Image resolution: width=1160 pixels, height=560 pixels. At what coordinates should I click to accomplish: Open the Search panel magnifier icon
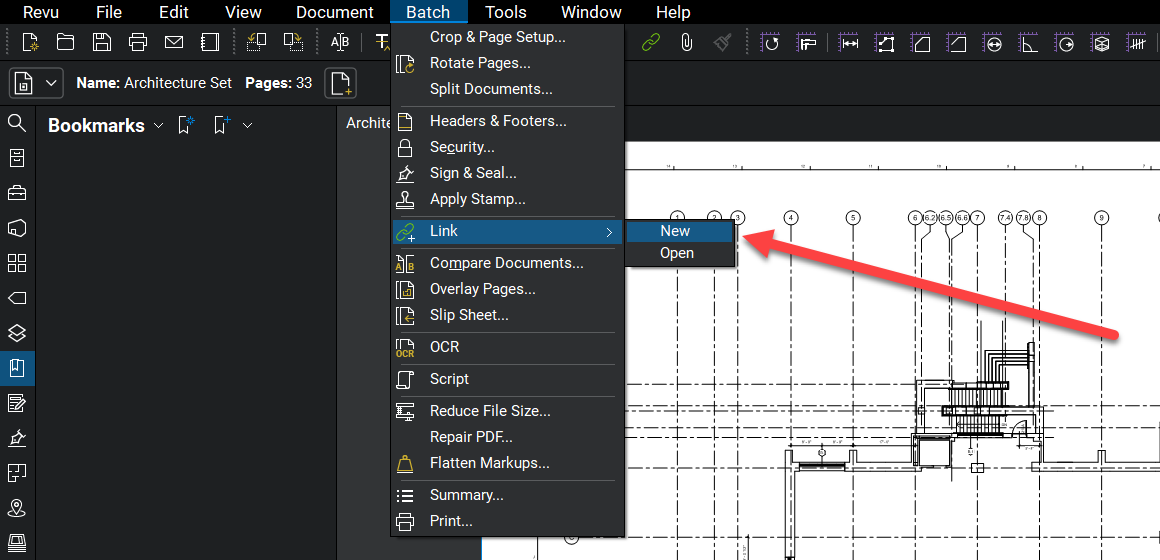coord(17,123)
